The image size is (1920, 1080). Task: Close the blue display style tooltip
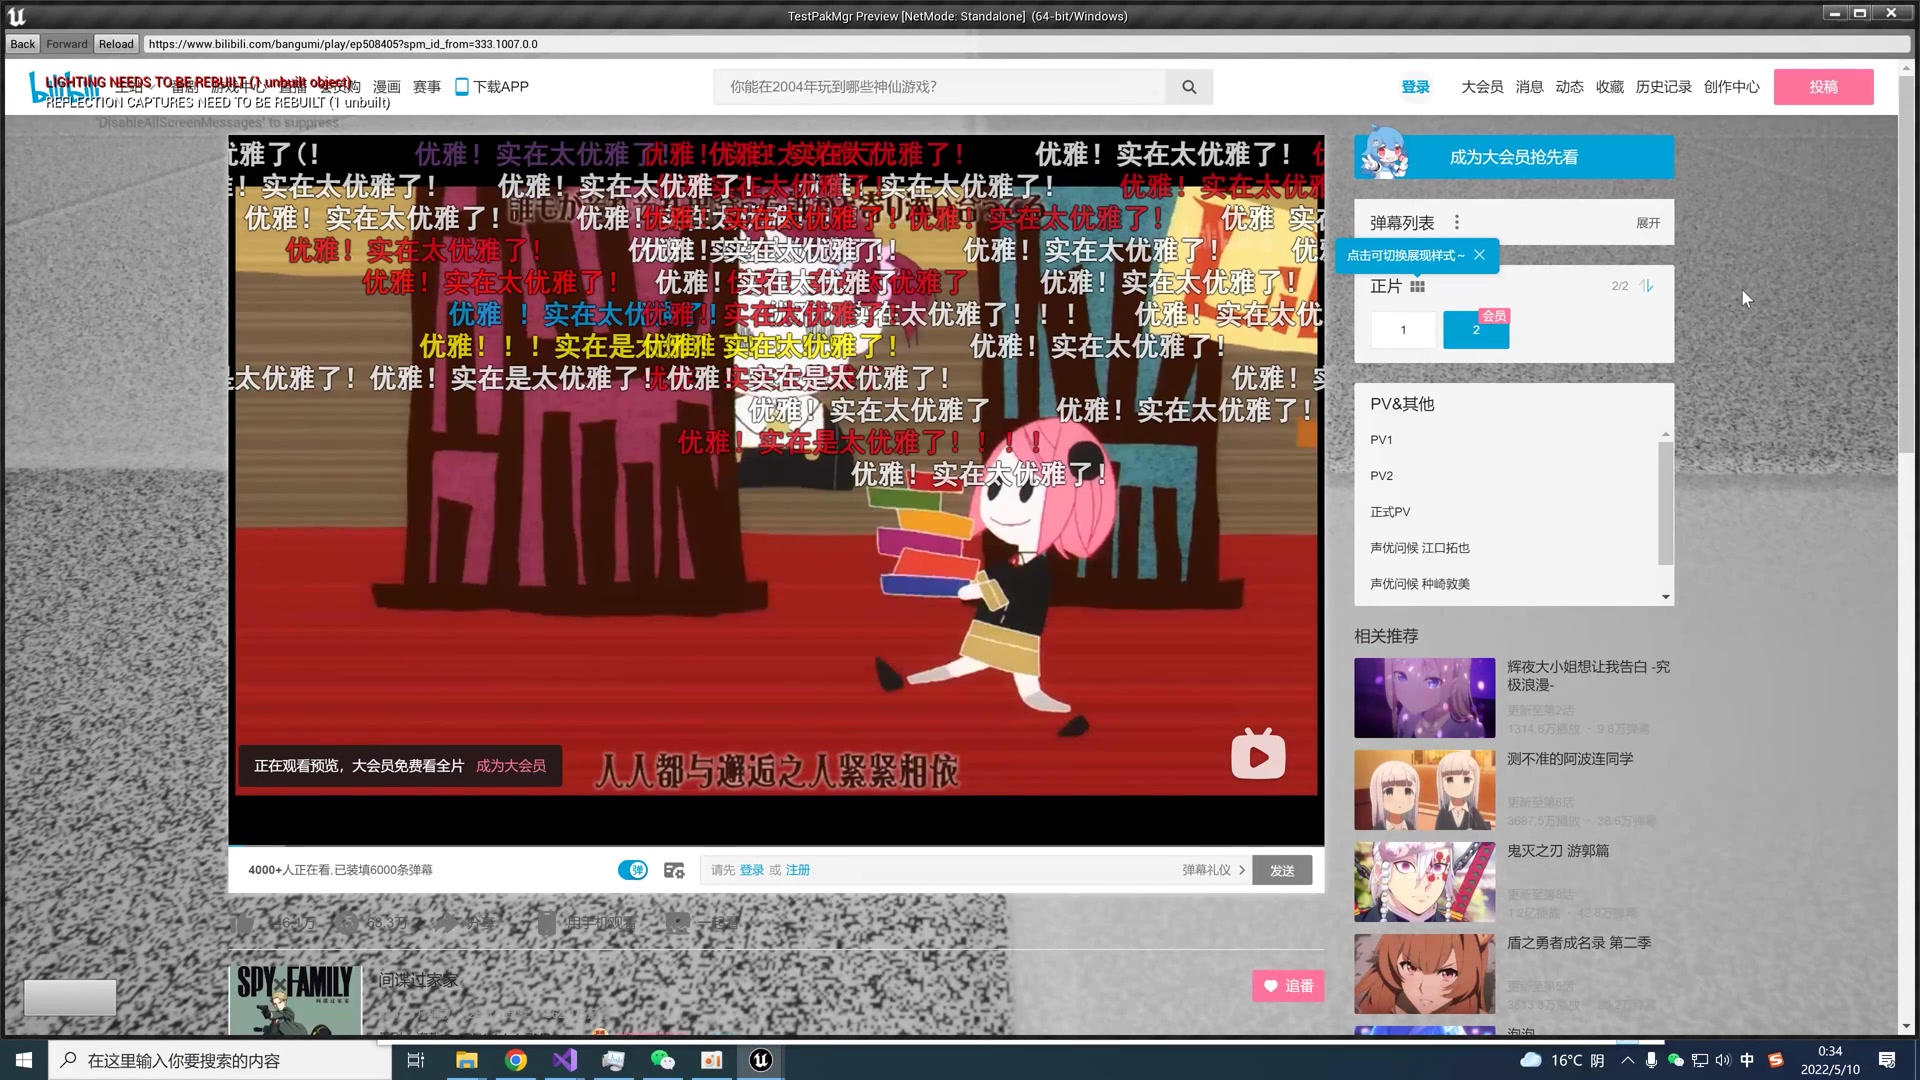[x=1479, y=255]
